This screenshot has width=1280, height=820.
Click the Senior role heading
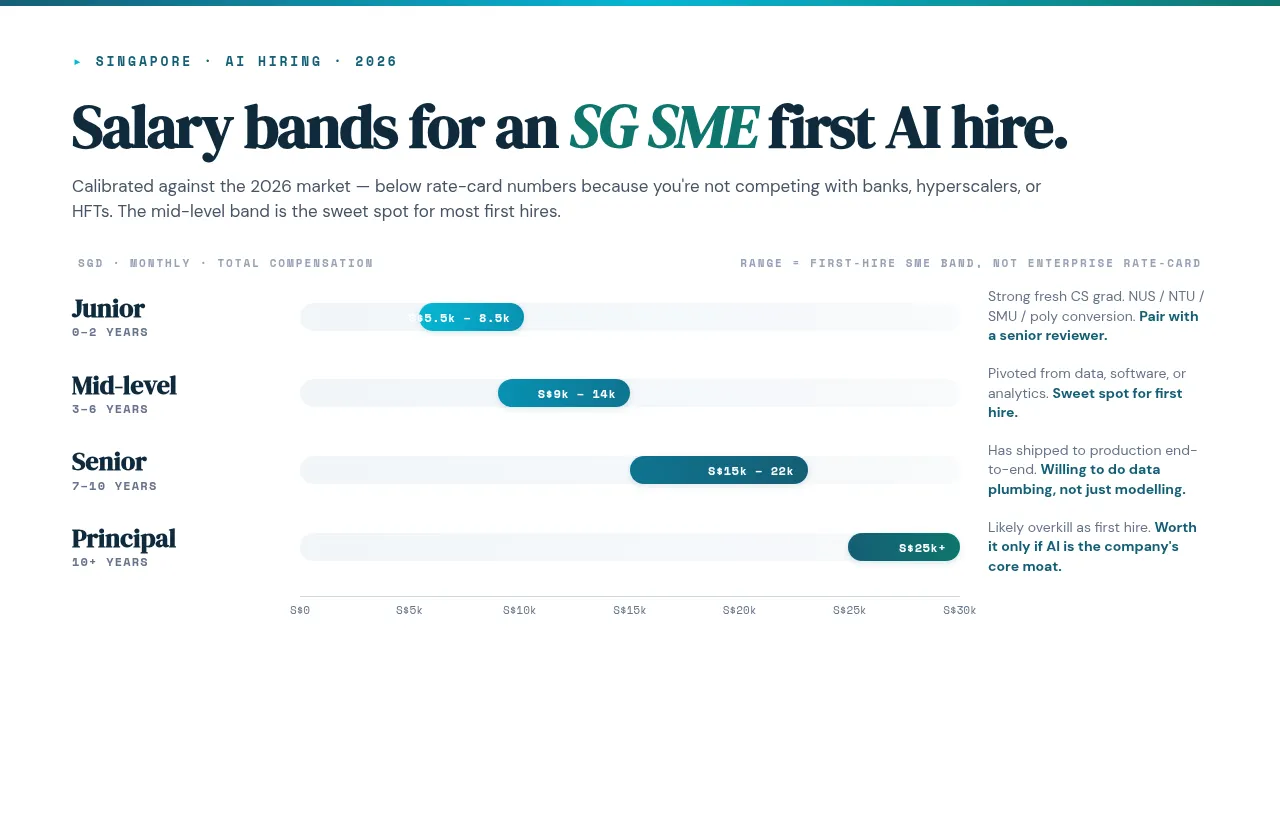(x=109, y=461)
